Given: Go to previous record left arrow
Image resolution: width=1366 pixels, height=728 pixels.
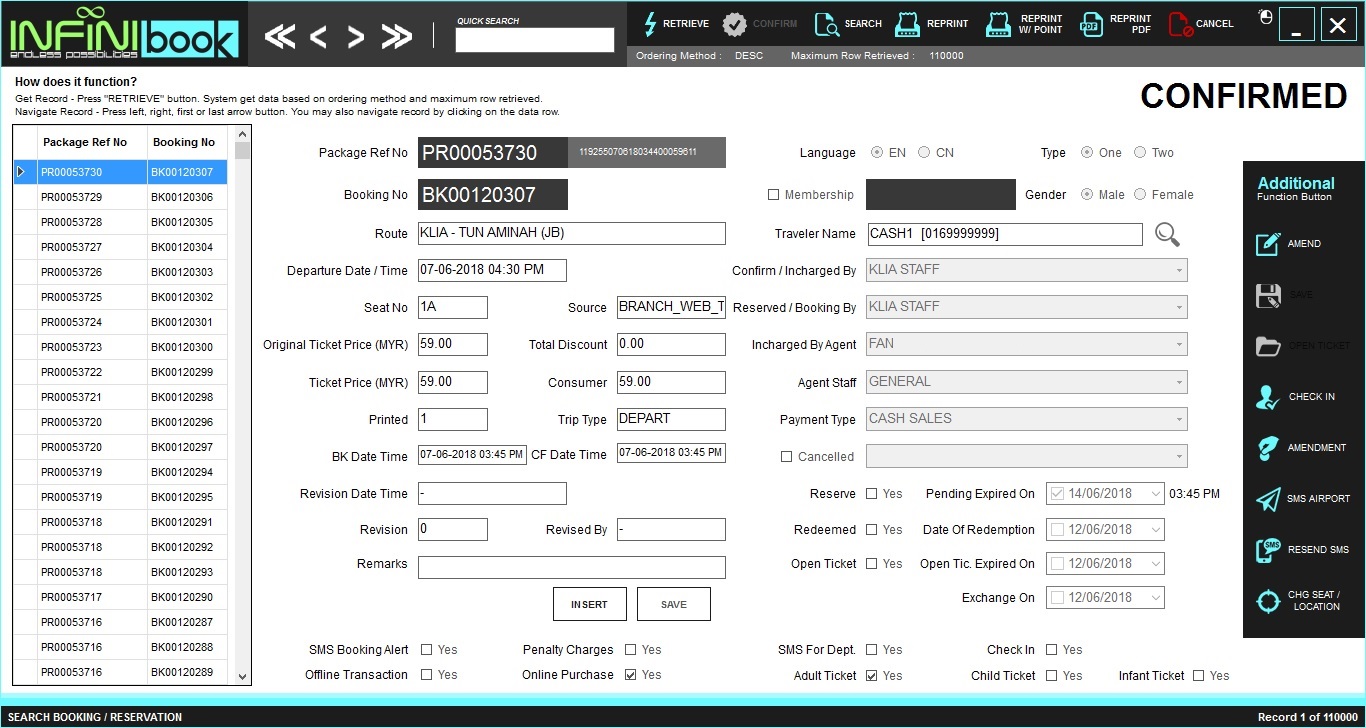Looking at the screenshot, I should point(318,38).
